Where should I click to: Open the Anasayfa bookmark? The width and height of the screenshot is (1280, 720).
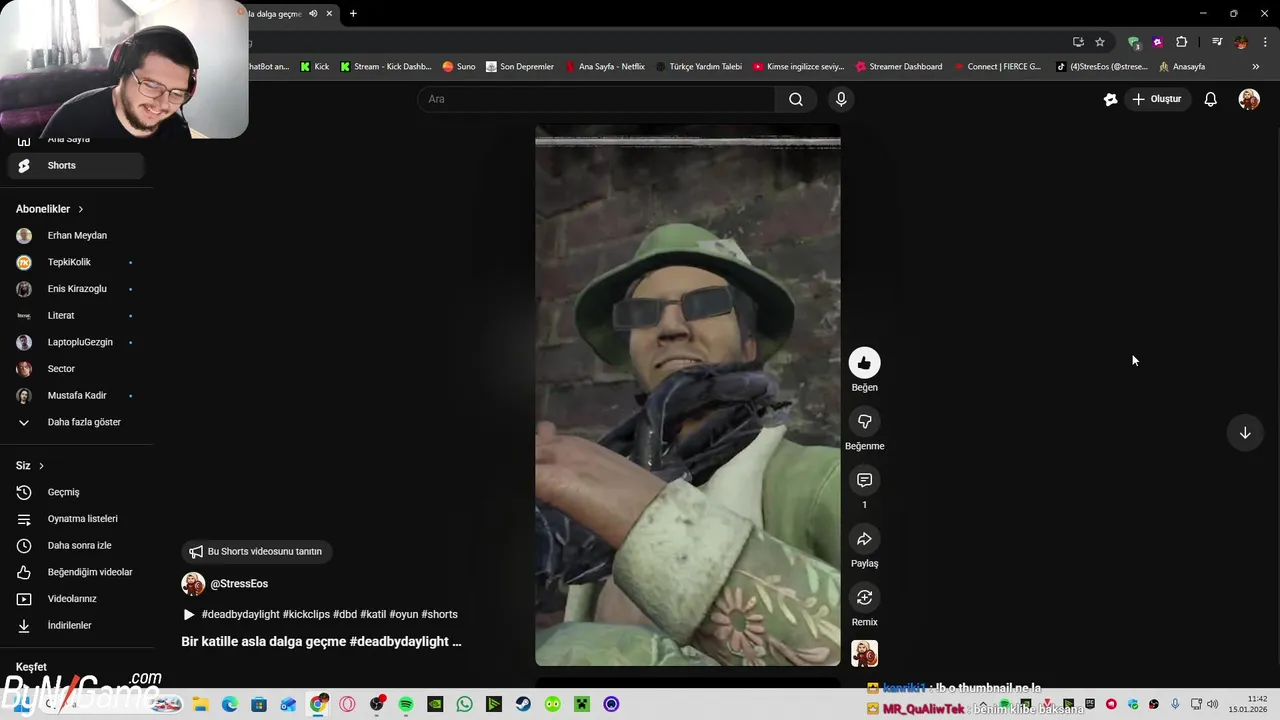click(1182, 67)
